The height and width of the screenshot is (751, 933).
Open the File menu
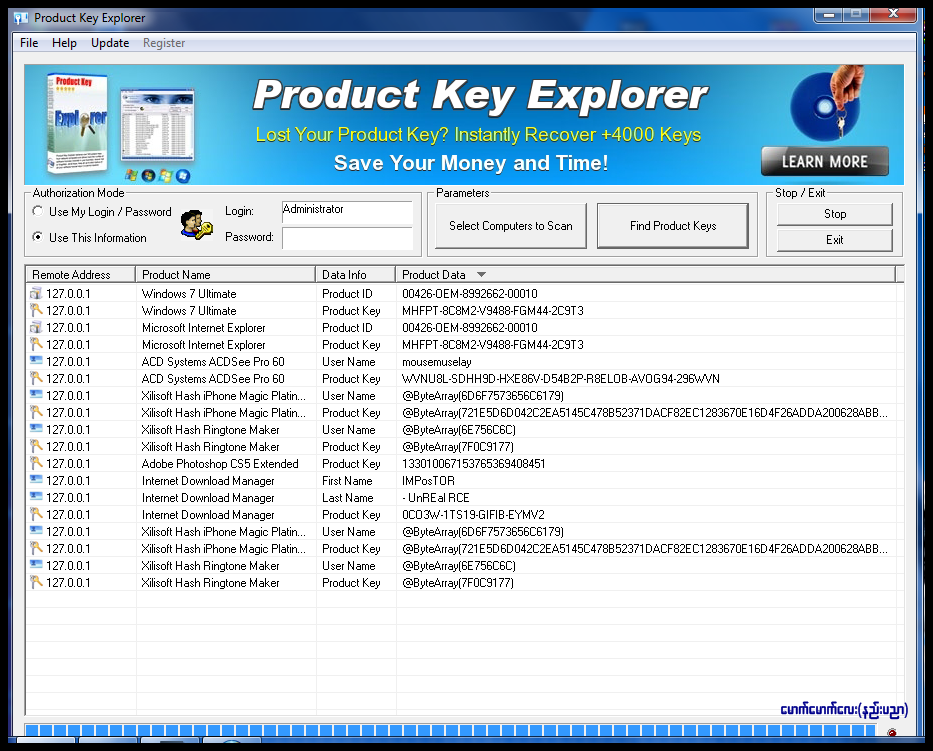[29, 43]
